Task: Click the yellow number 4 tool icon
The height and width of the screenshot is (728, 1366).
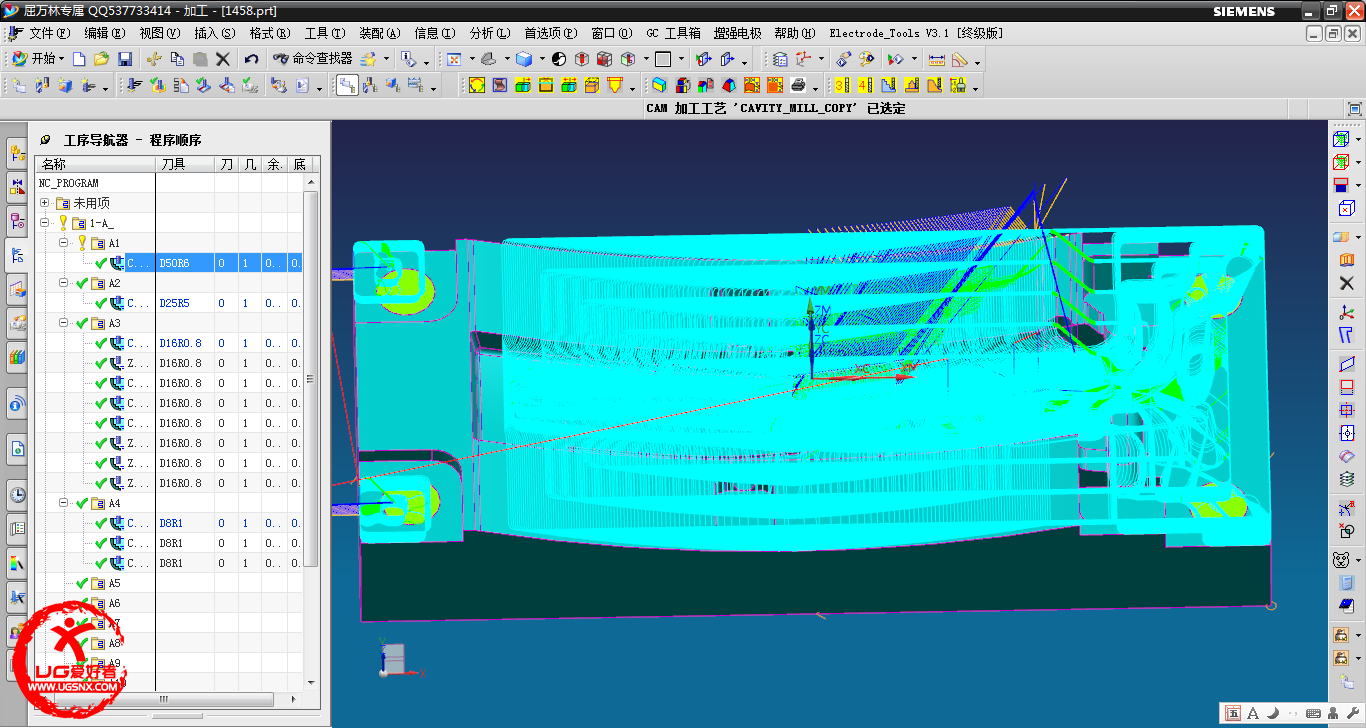Action: [x=865, y=86]
